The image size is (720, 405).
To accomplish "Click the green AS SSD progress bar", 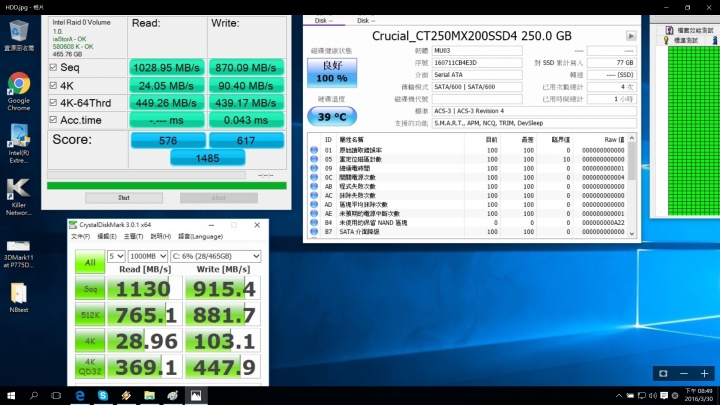I will click(167, 186).
